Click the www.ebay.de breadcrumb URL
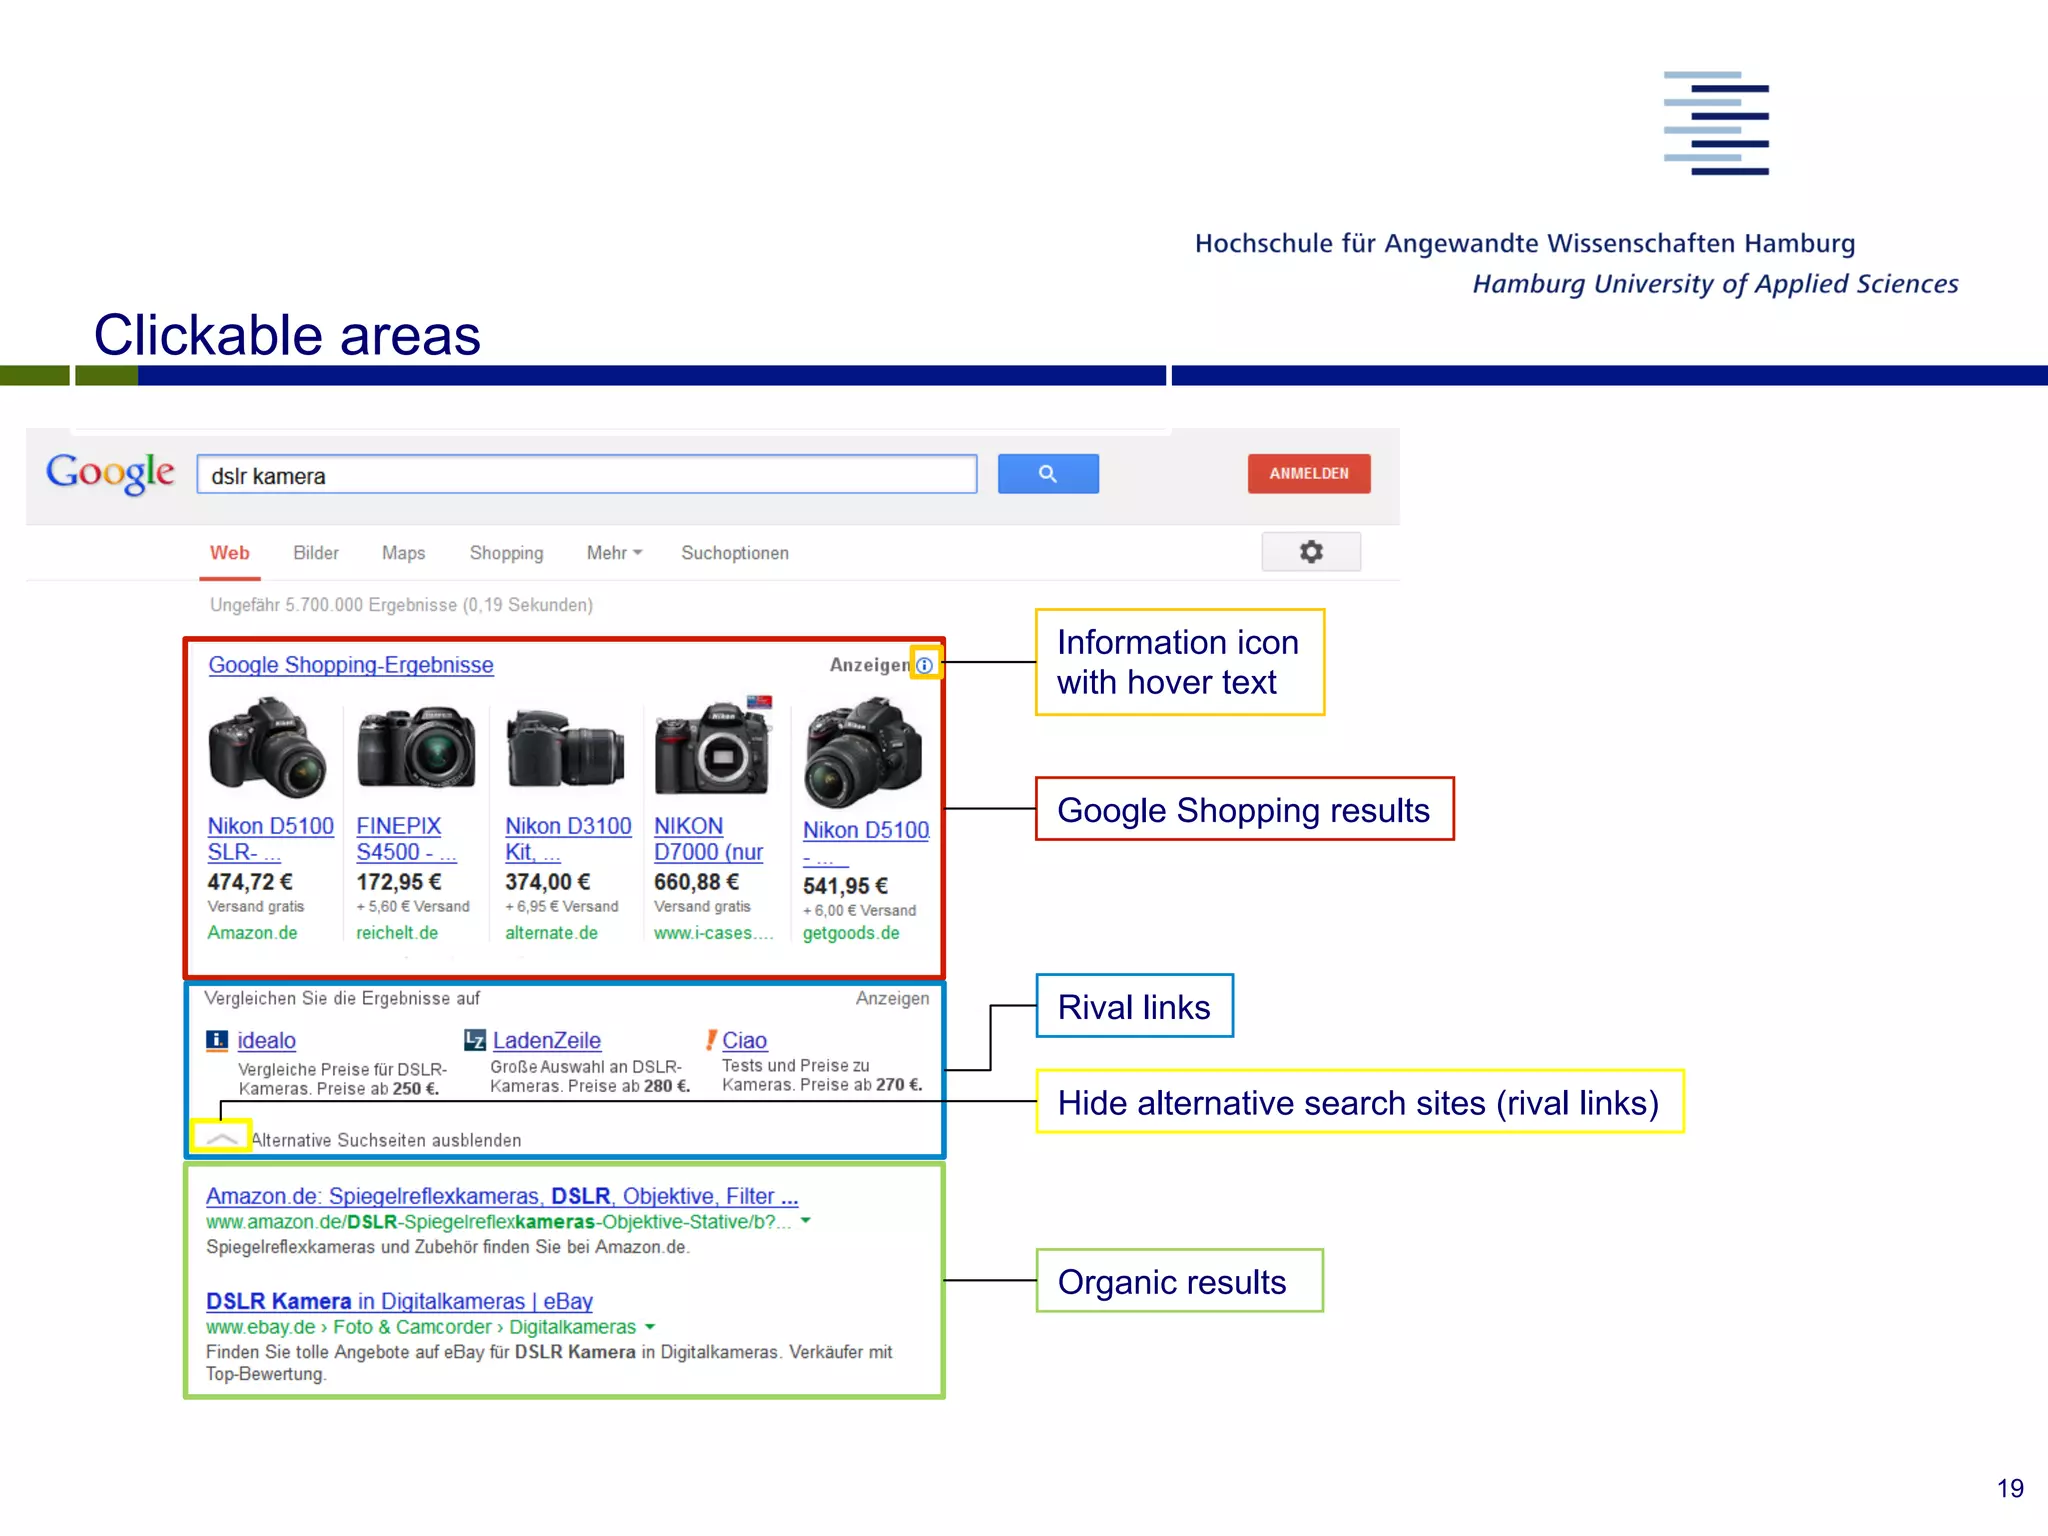Image resolution: width=2048 pixels, height=1536 pixels. (421, 1327)
